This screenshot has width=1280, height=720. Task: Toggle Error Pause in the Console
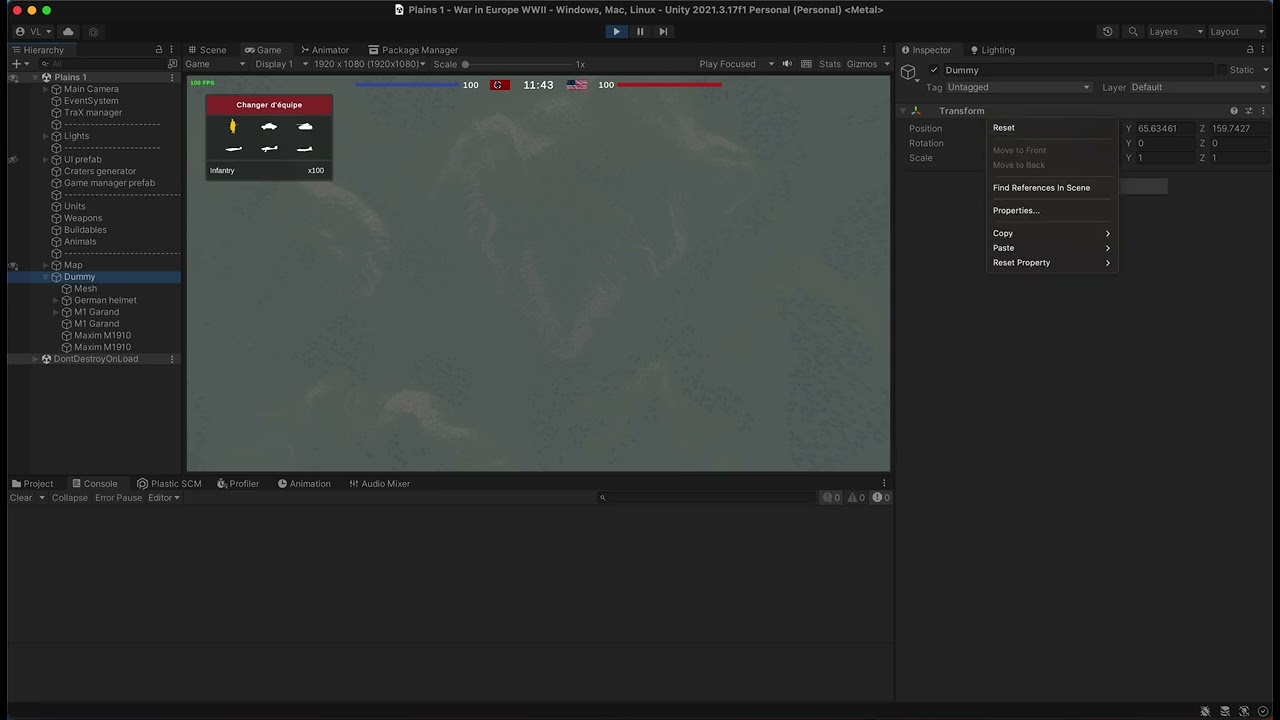tap(118, 497)
